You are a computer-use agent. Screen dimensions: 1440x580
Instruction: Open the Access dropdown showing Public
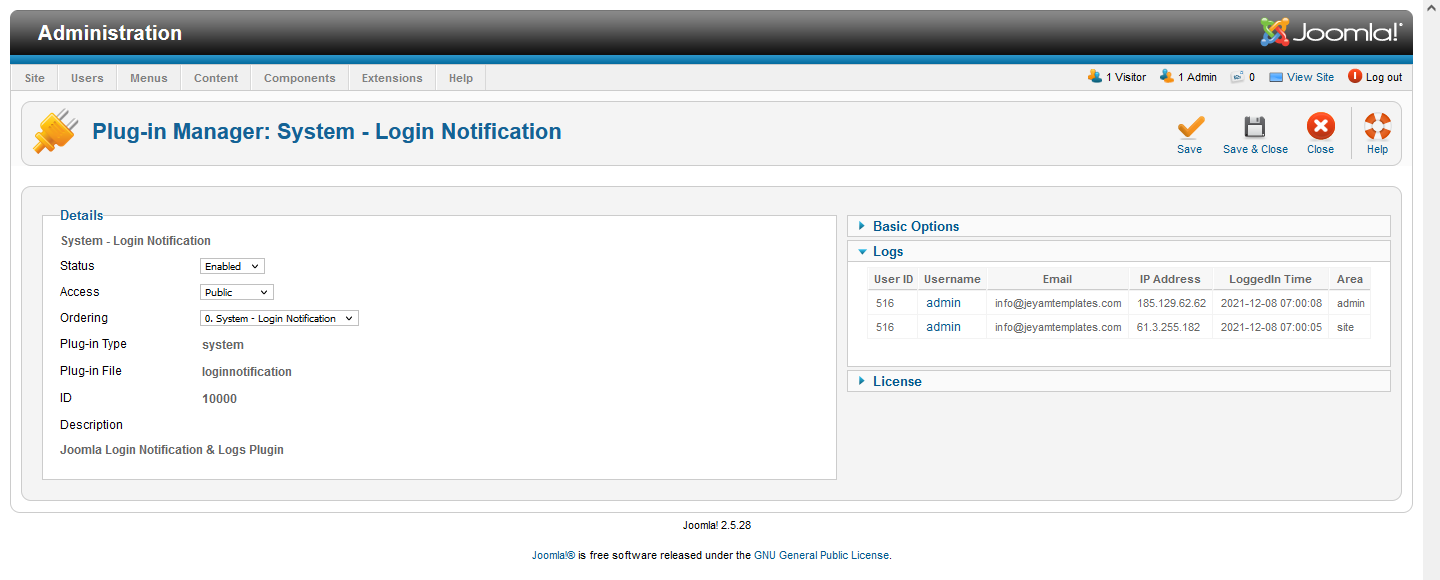click(237, 292)
